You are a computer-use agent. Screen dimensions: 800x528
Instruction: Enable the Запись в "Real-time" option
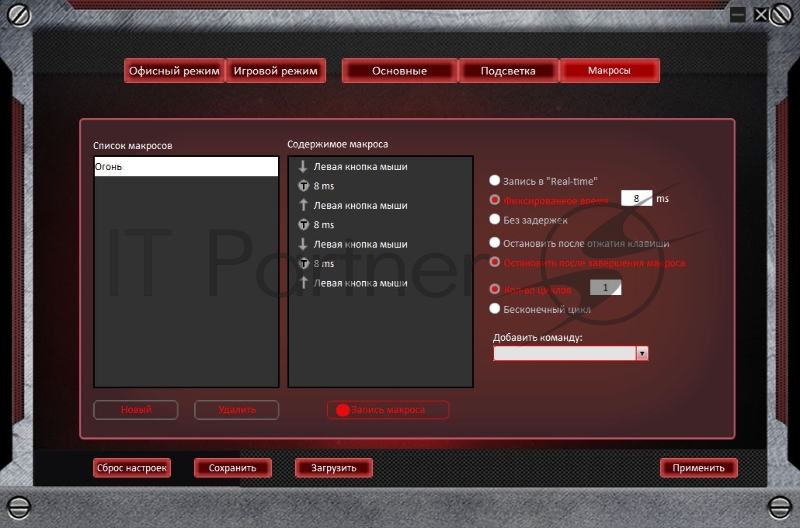(x=494, y=181)
